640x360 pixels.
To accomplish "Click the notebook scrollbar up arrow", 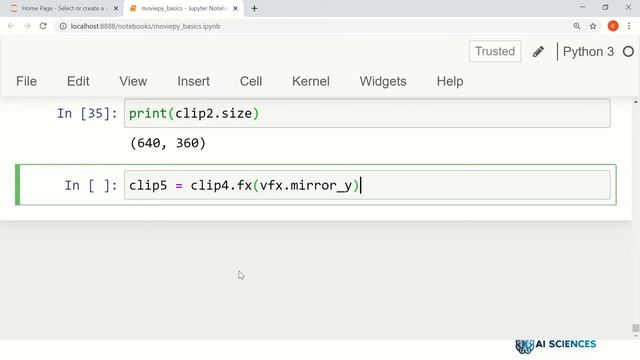I will pos(636,101).
